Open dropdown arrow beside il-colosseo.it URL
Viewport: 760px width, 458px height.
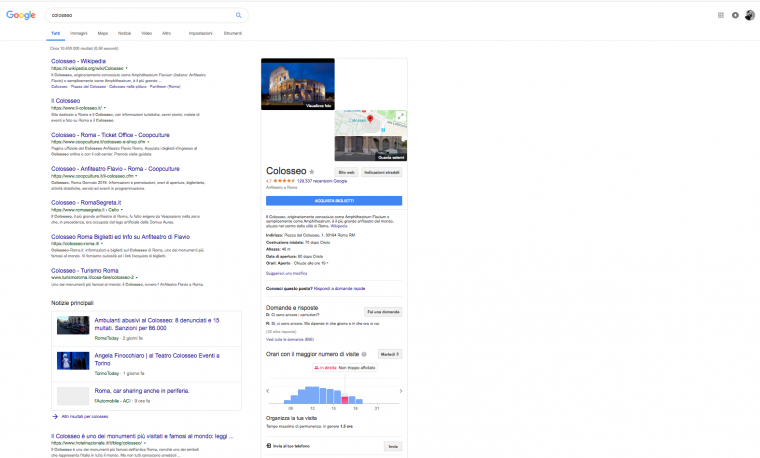coord(105,108)
